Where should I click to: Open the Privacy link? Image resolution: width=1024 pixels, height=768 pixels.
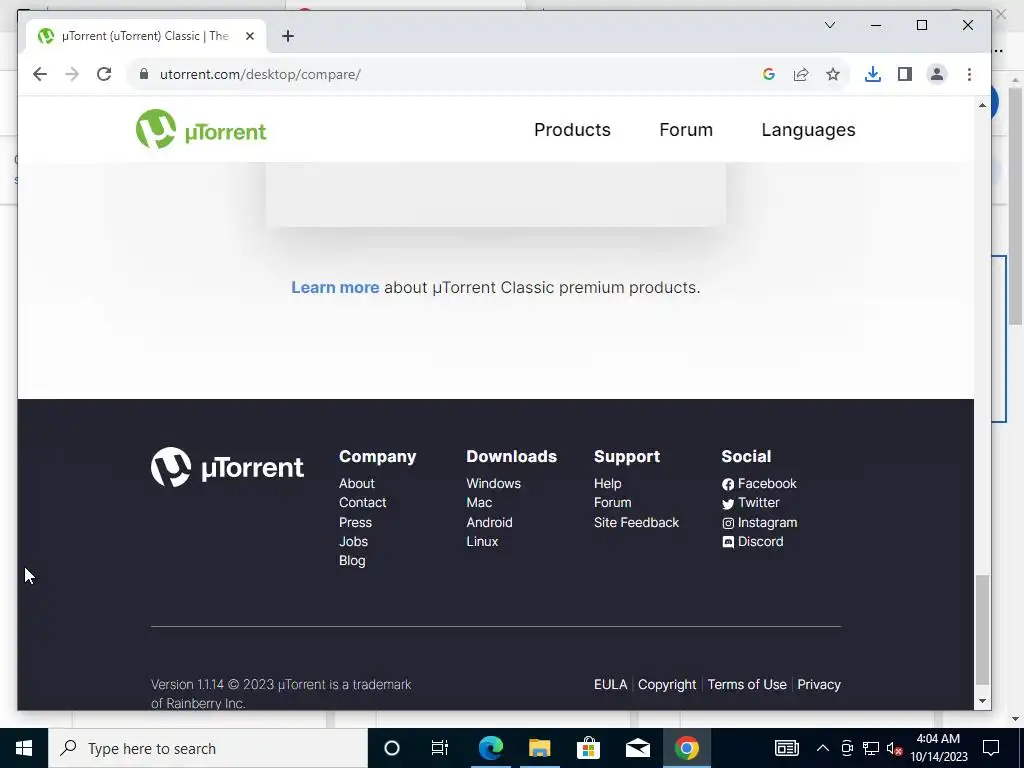[x=819, y=684]
